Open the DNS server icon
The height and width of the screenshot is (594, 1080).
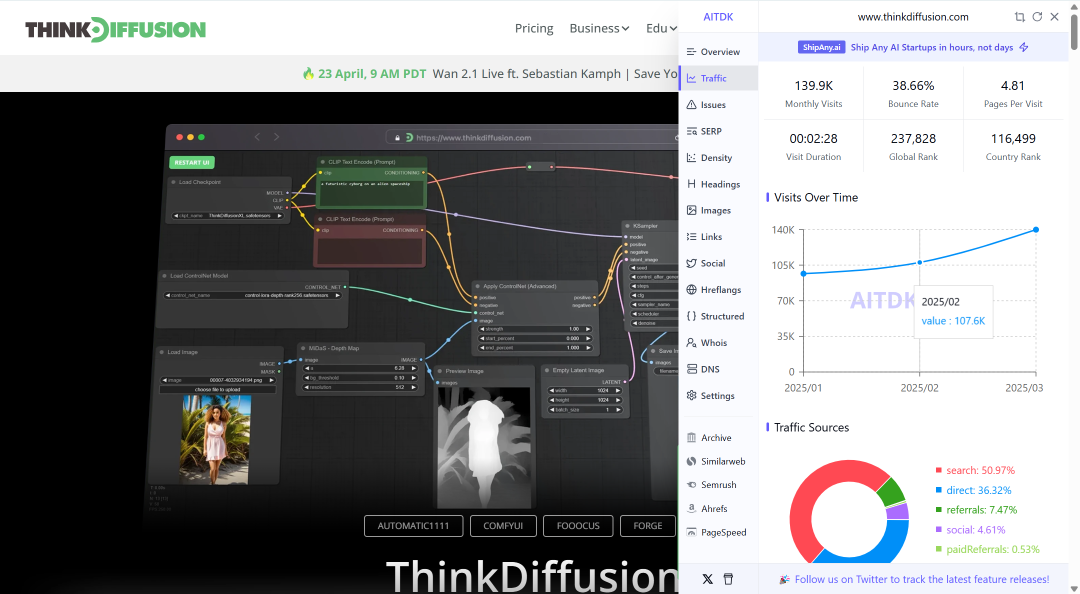click(x=691, y=369)
